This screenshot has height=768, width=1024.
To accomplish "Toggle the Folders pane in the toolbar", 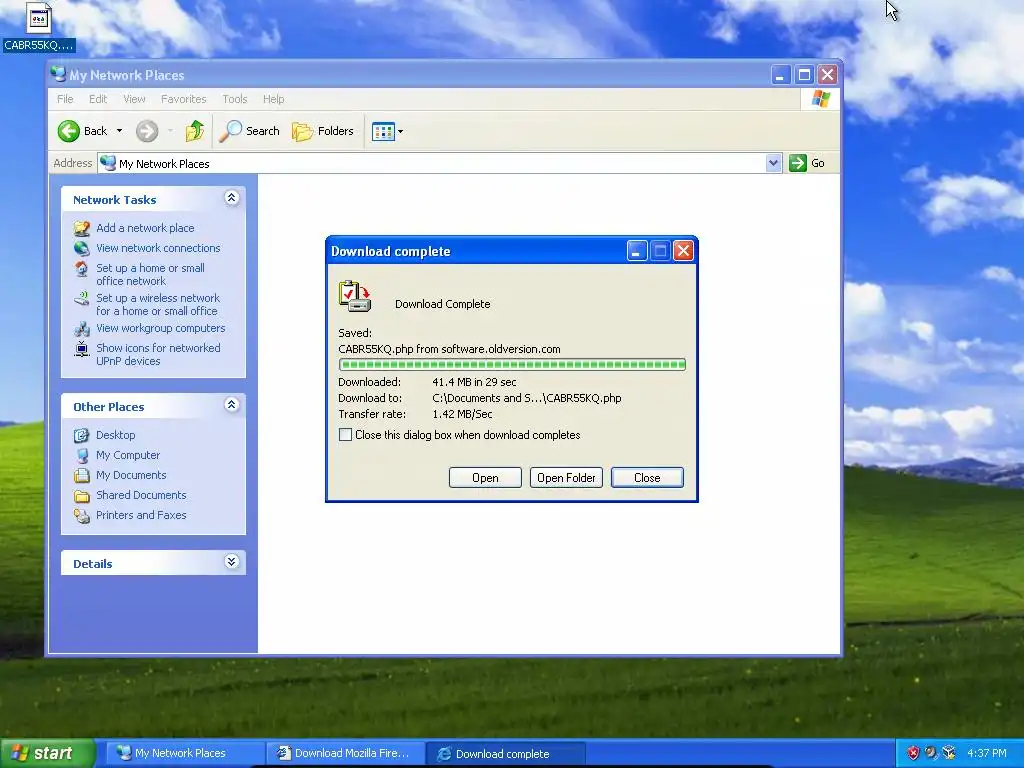I will [x=323, y=131].
